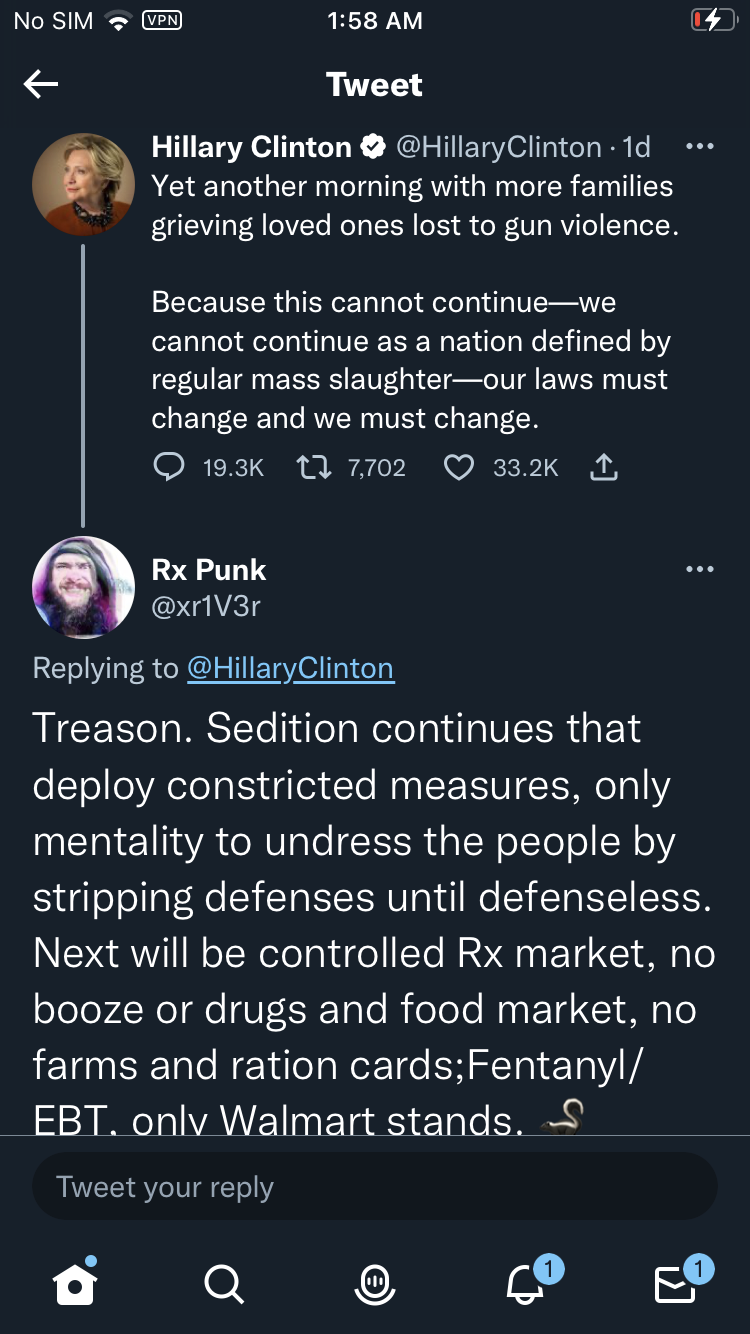This screenshot has height=1334, width=750.
Task: Open Messages envelope tab
Action: (675, 1283)
